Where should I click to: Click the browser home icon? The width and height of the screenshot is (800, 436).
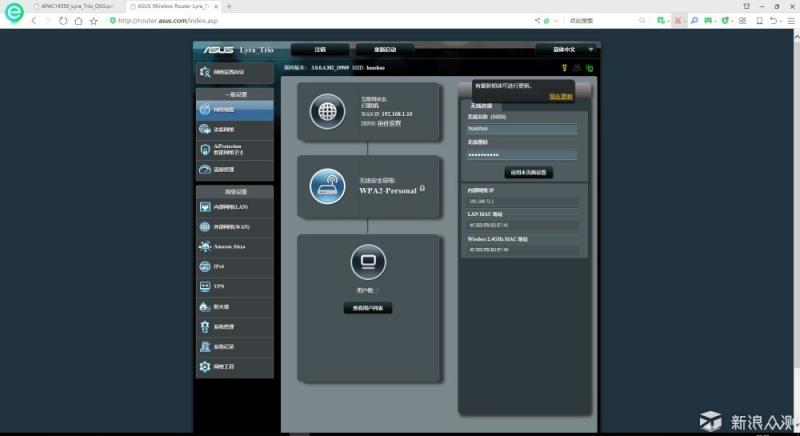click(78, 20)
